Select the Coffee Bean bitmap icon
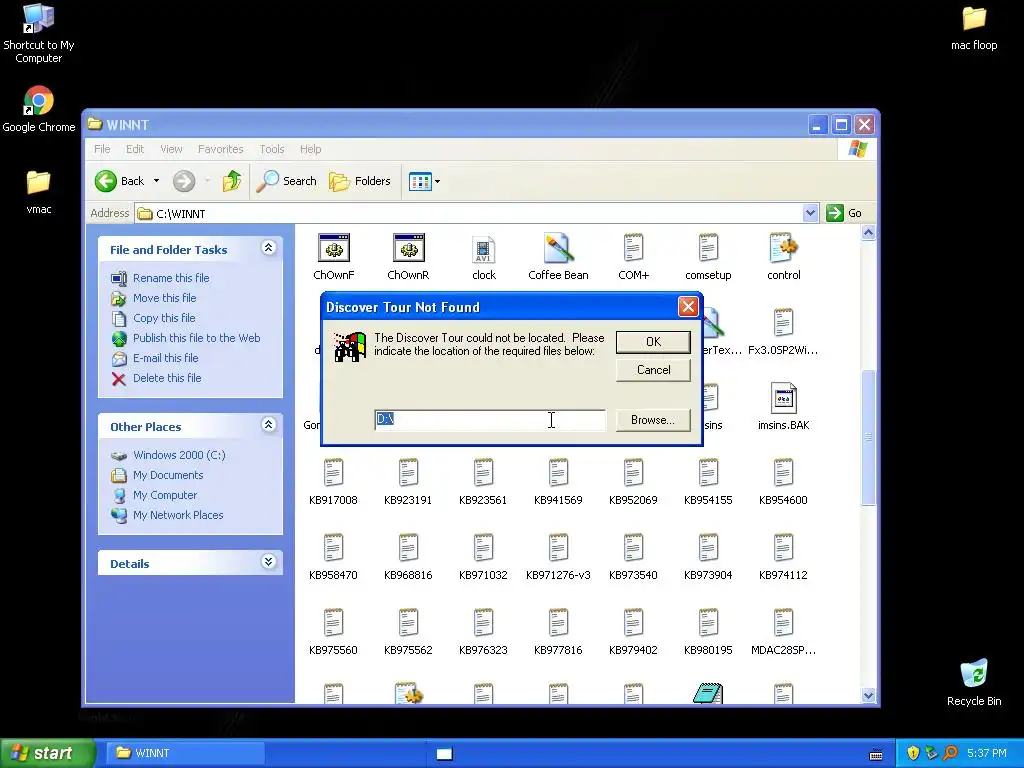This screenshot has width=1024, height=768. point(558,249)
